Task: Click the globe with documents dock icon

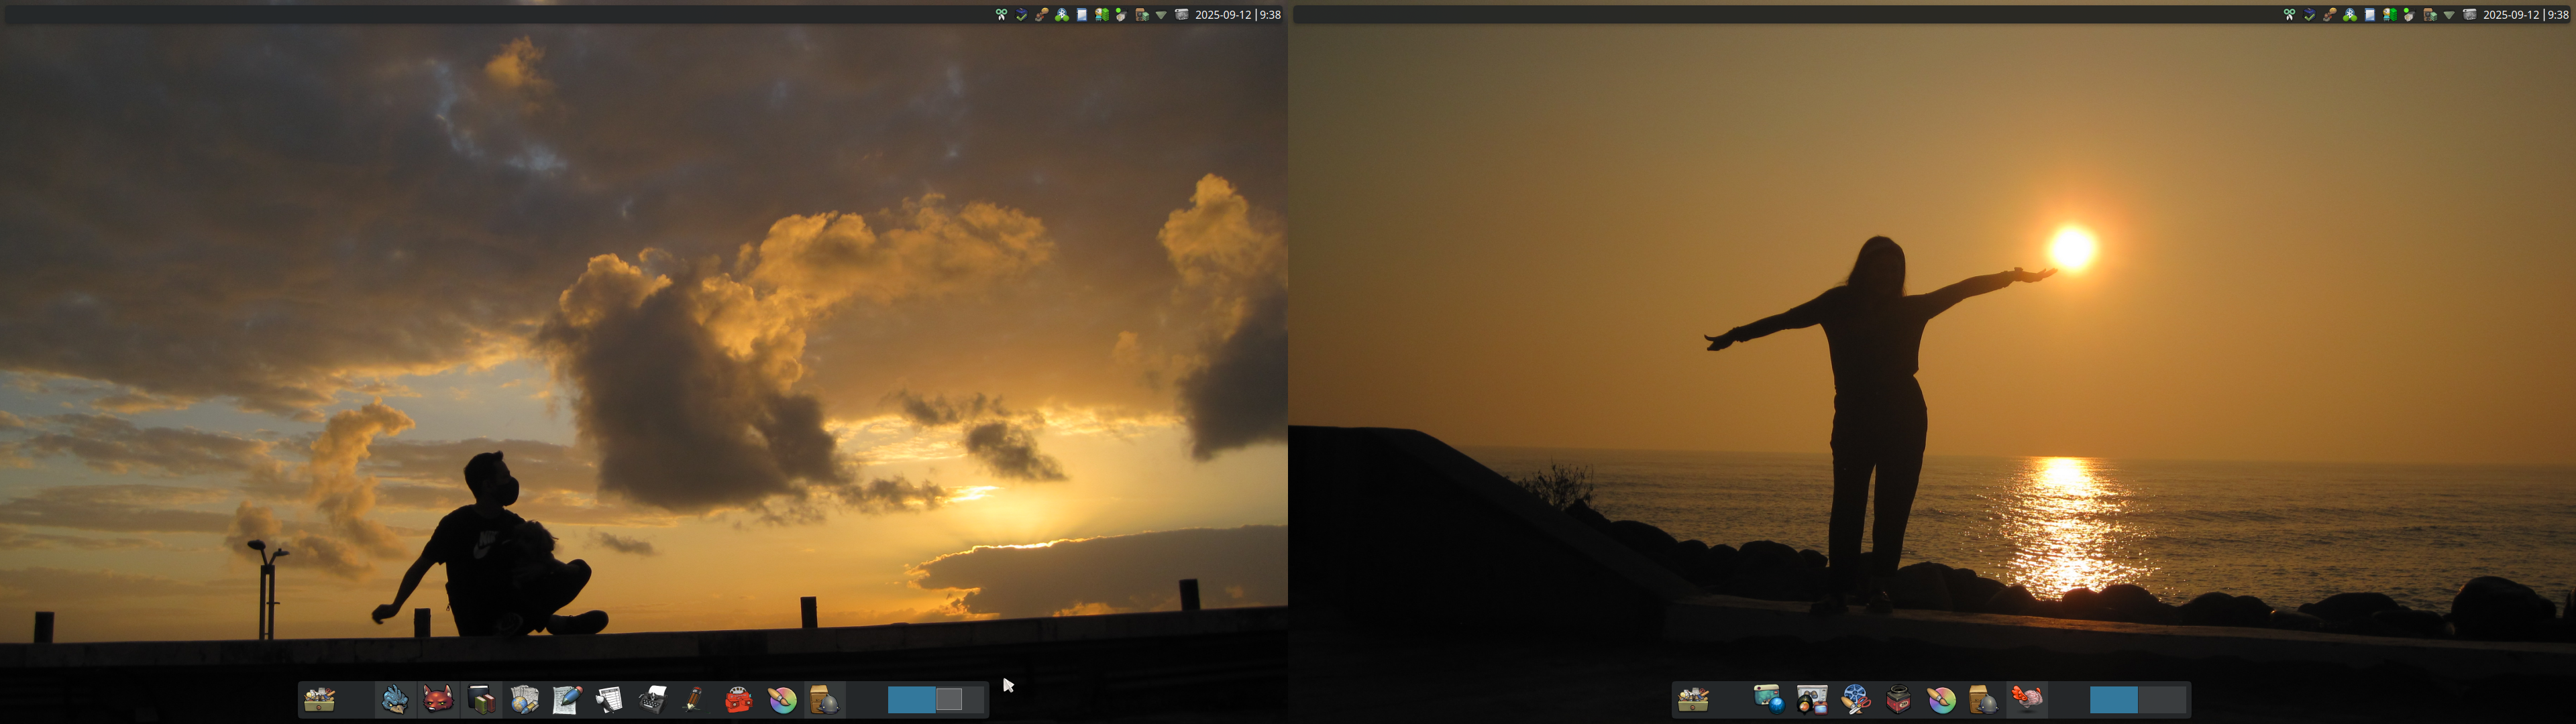Action: [x=524, y=699]
